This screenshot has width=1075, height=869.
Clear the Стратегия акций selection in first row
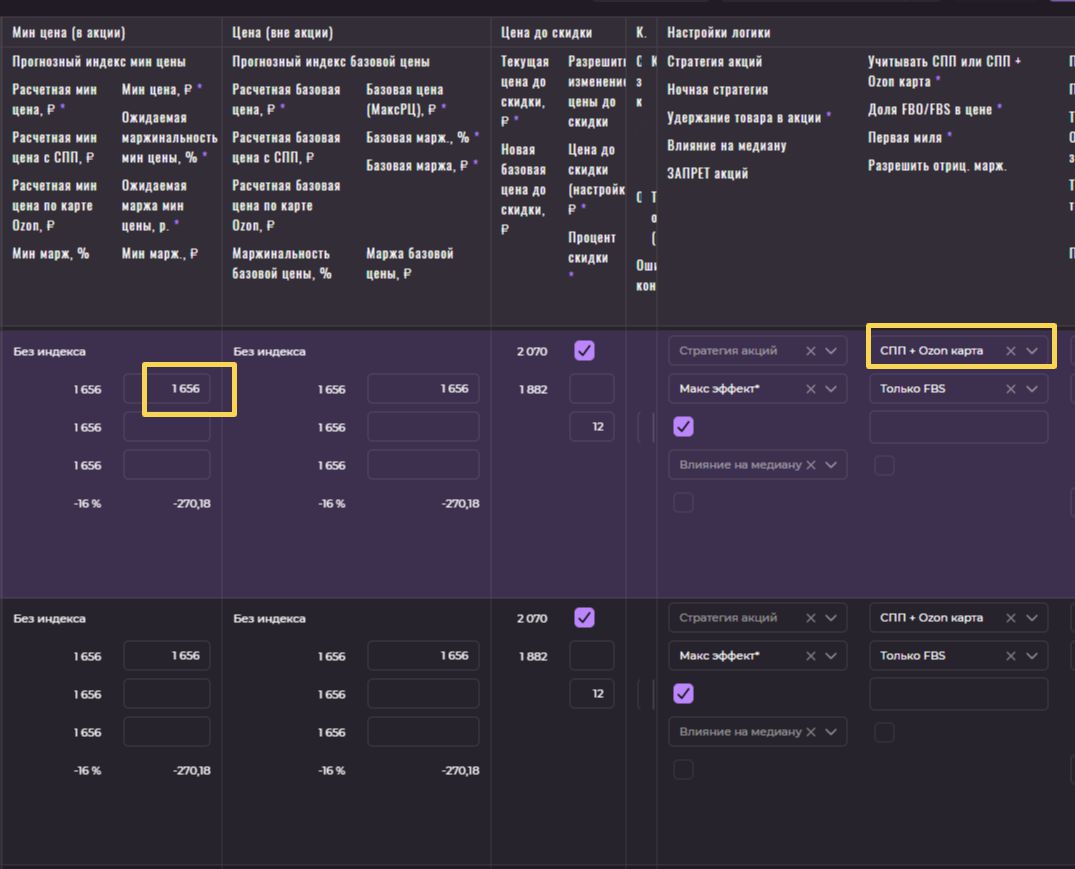pos(811,351)
